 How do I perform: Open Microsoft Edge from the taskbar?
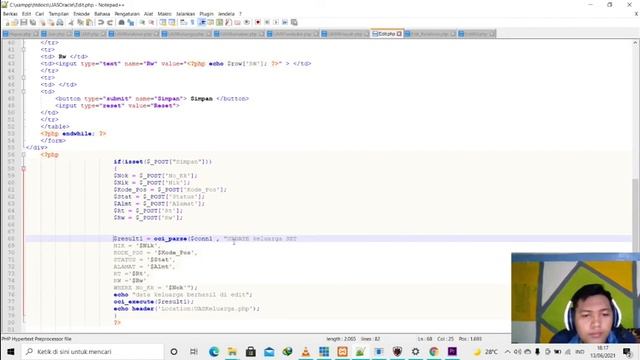click(214, 351)
